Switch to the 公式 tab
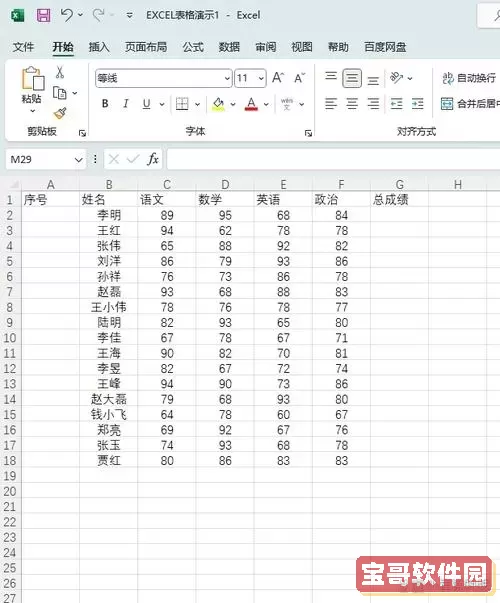The height and width of the screenshot is (603, 500). click(x=193, y=47)
